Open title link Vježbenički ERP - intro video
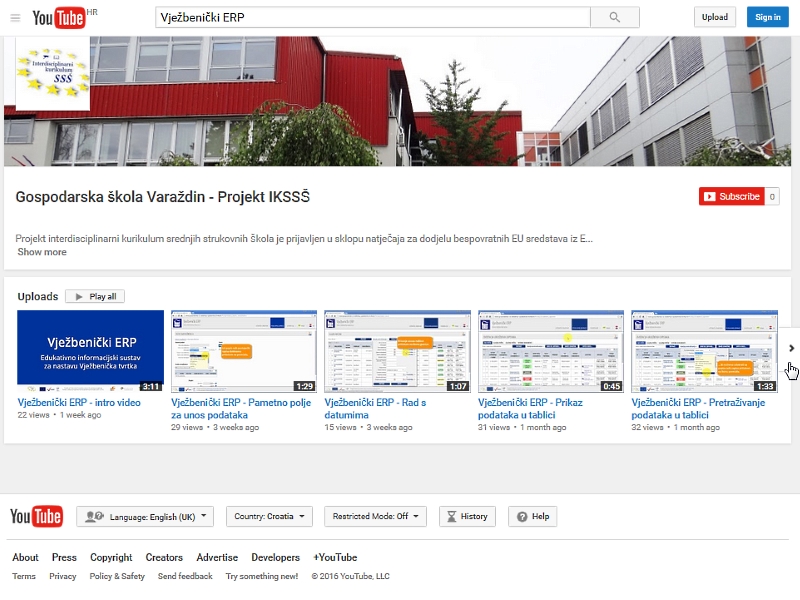The image size is (800, 600). point(79,403)
